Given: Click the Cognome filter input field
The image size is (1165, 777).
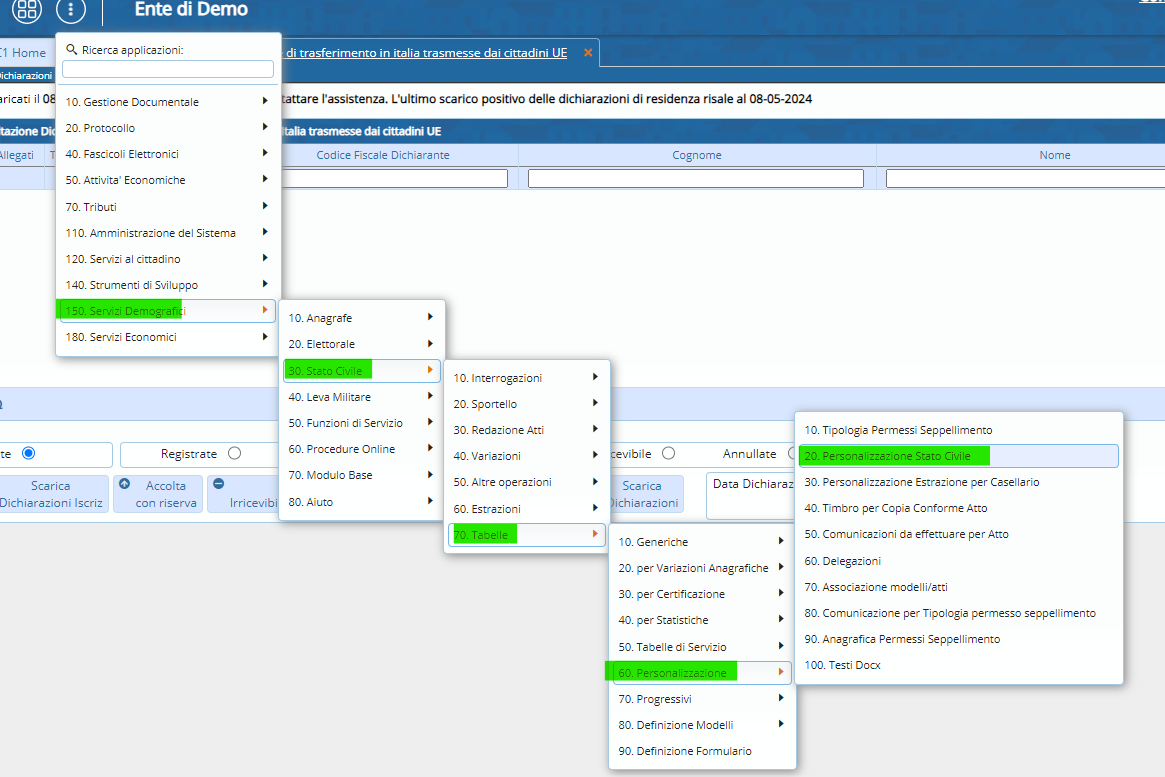Looking at the screenshot, I should 695,178.
